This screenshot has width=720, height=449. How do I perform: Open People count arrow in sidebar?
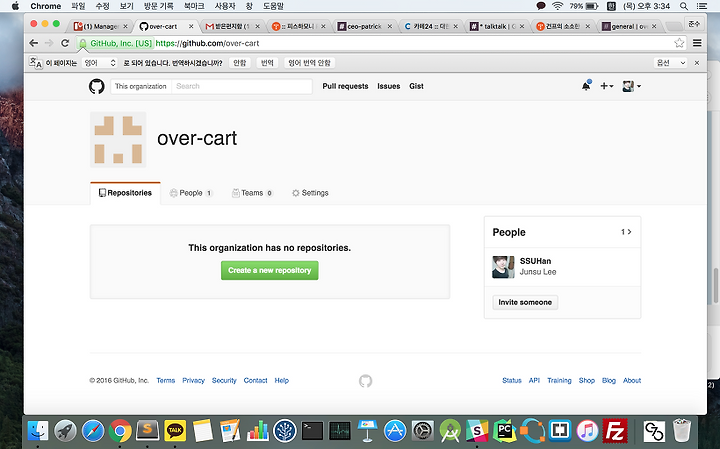[x=626, y=232]
